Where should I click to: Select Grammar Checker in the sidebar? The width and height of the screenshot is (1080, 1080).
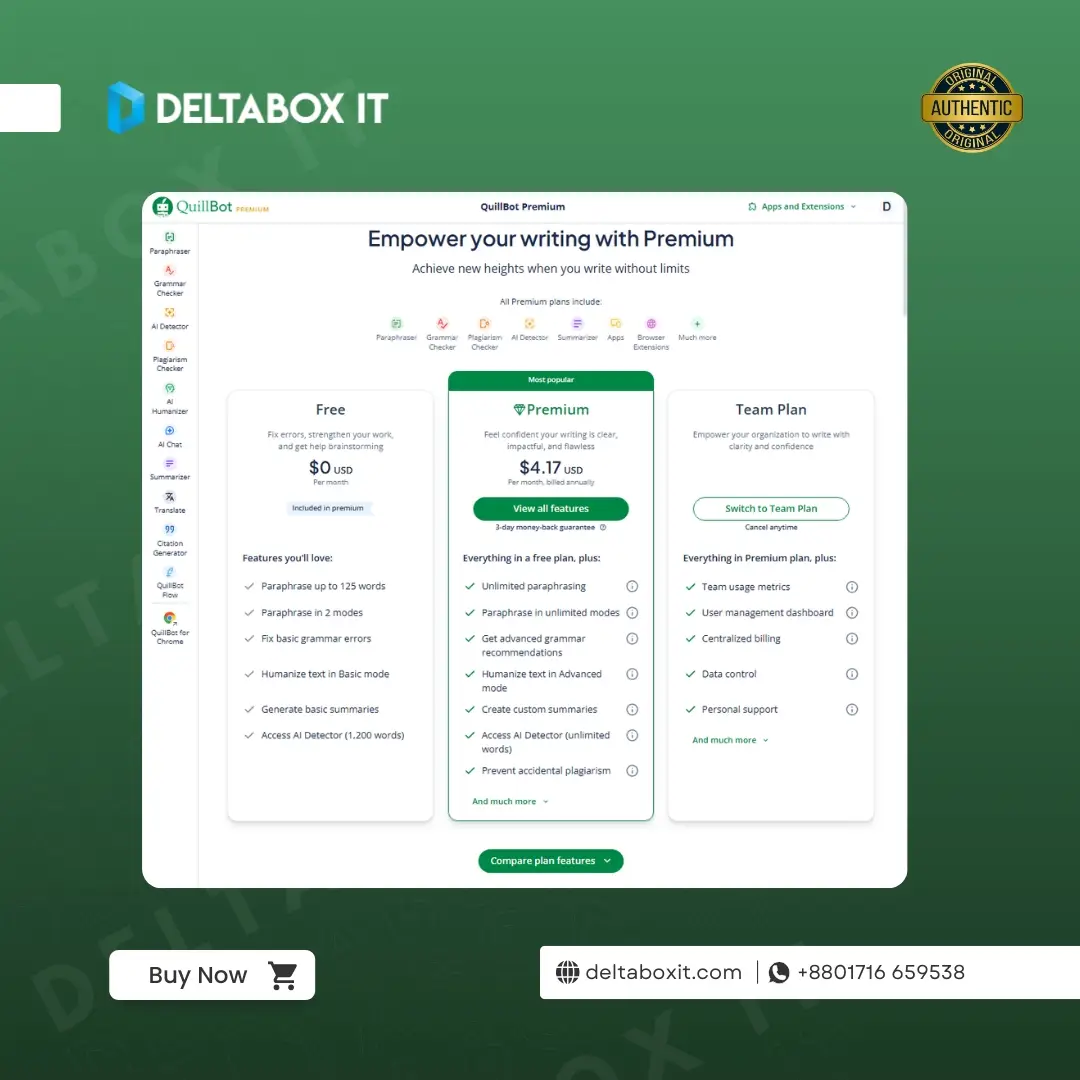click(170, 279)
